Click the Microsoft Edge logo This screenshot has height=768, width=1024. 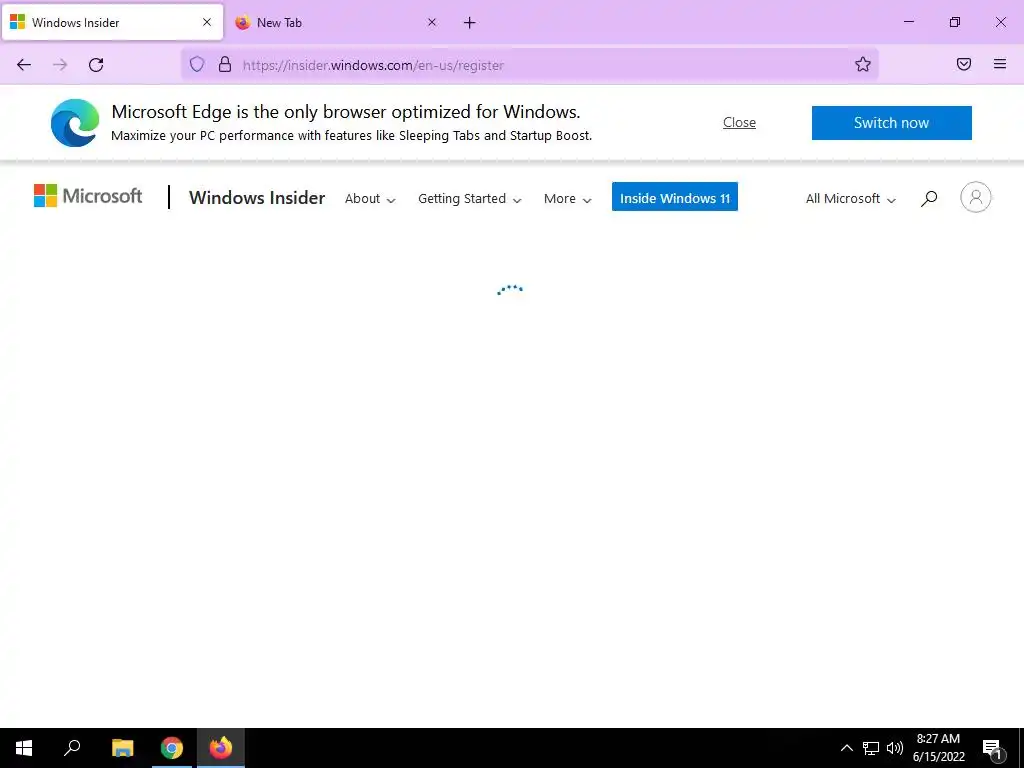[75, 123]
